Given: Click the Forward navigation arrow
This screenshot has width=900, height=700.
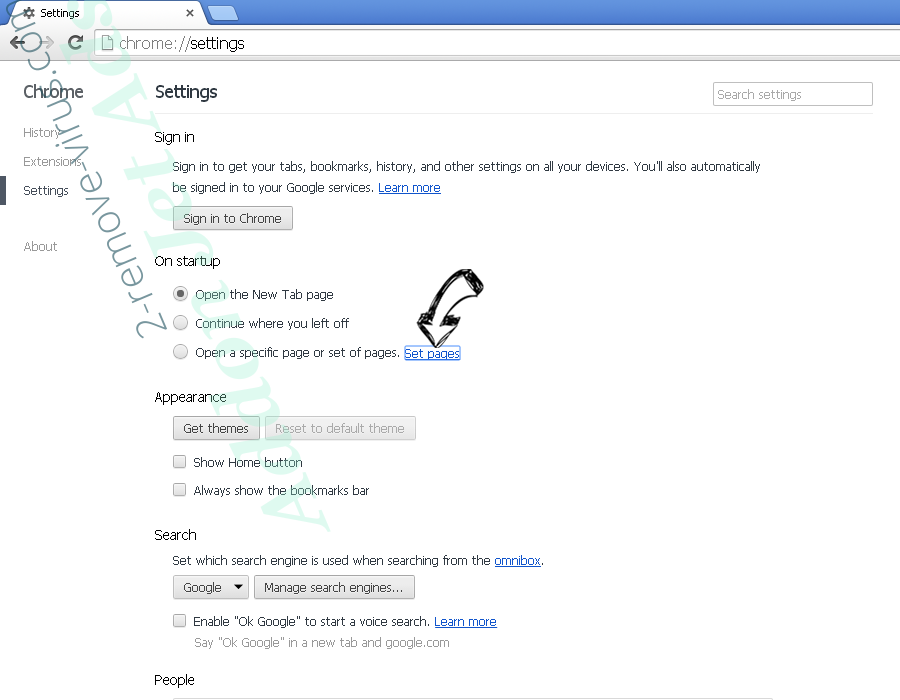Looking at the screenshot, I should pos(46,43).
